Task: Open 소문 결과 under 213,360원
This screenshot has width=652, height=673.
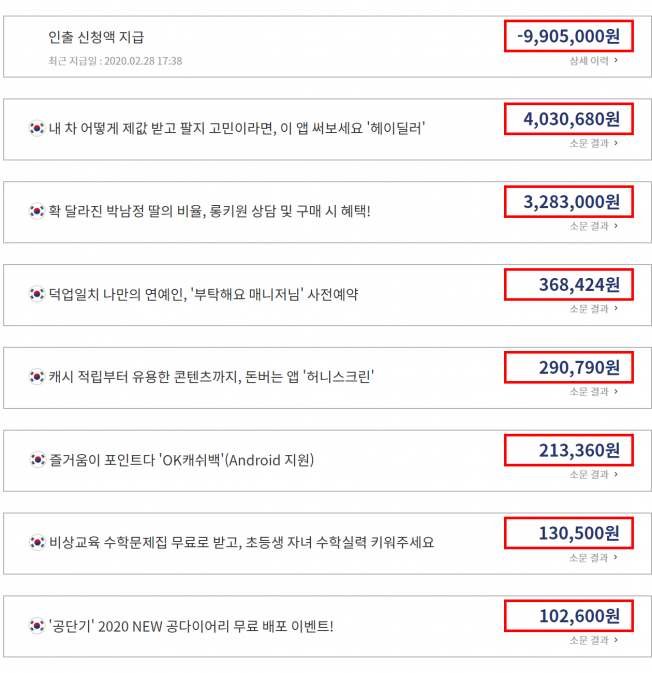Action: pyautogui.click(x=594, y=474)
